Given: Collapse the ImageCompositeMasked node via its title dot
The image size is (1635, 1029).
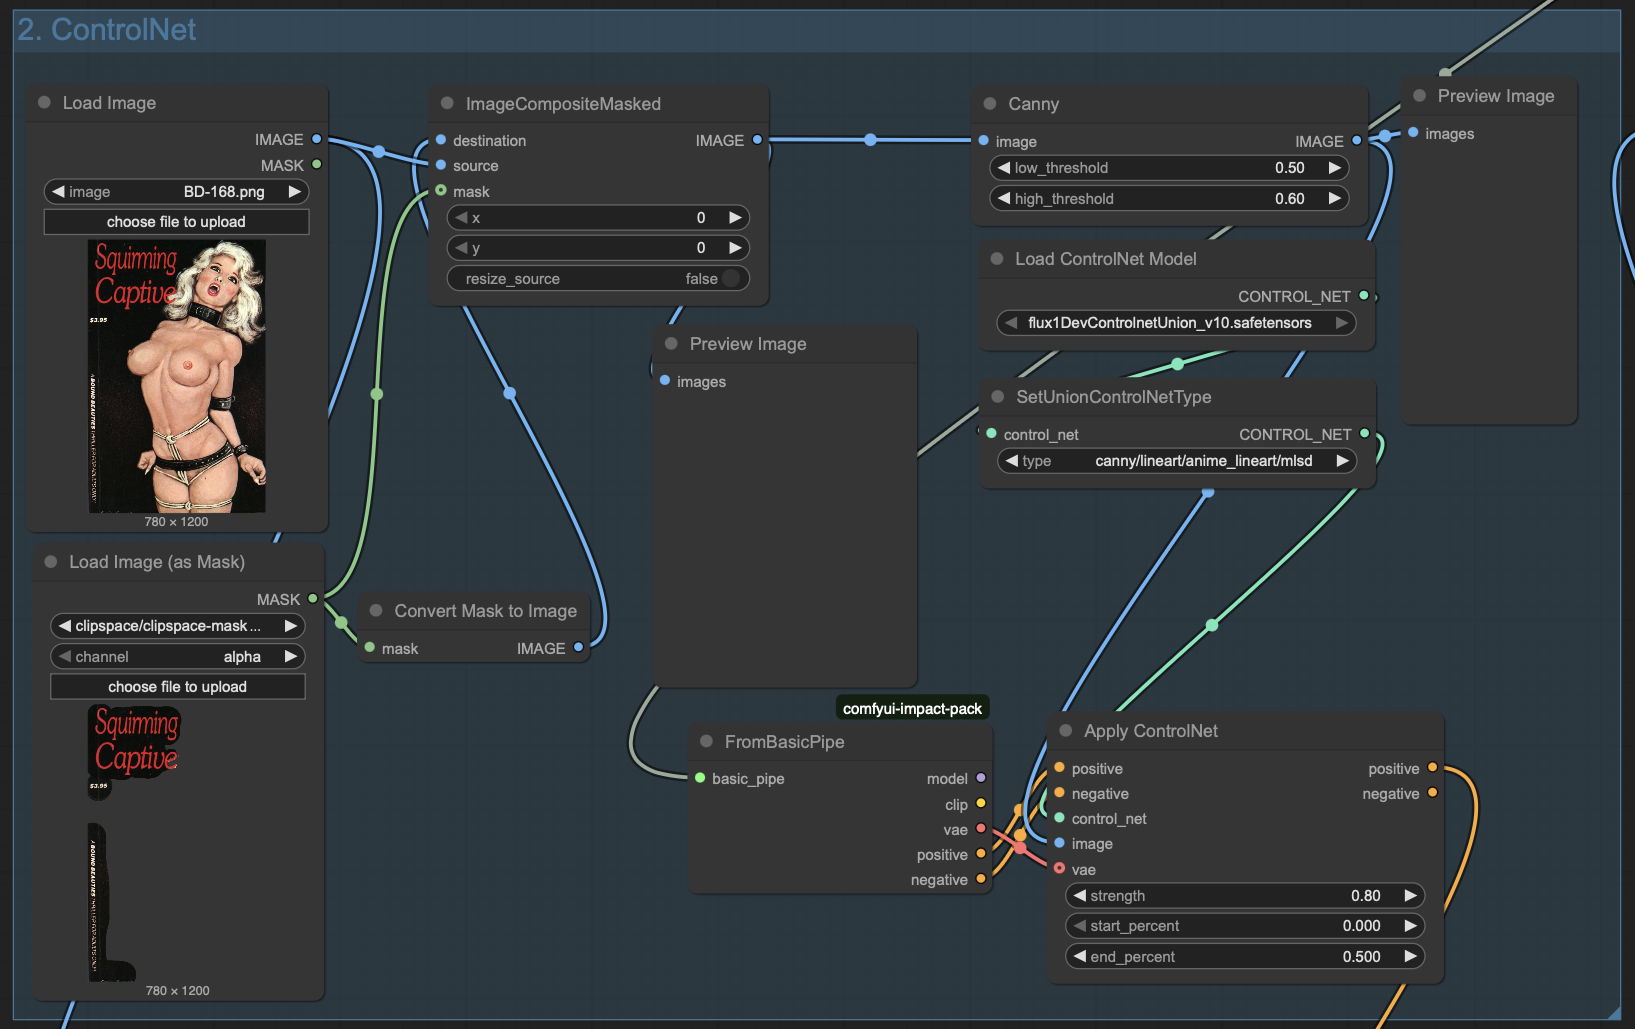Looking at the screenshot, I should [447, 103].
